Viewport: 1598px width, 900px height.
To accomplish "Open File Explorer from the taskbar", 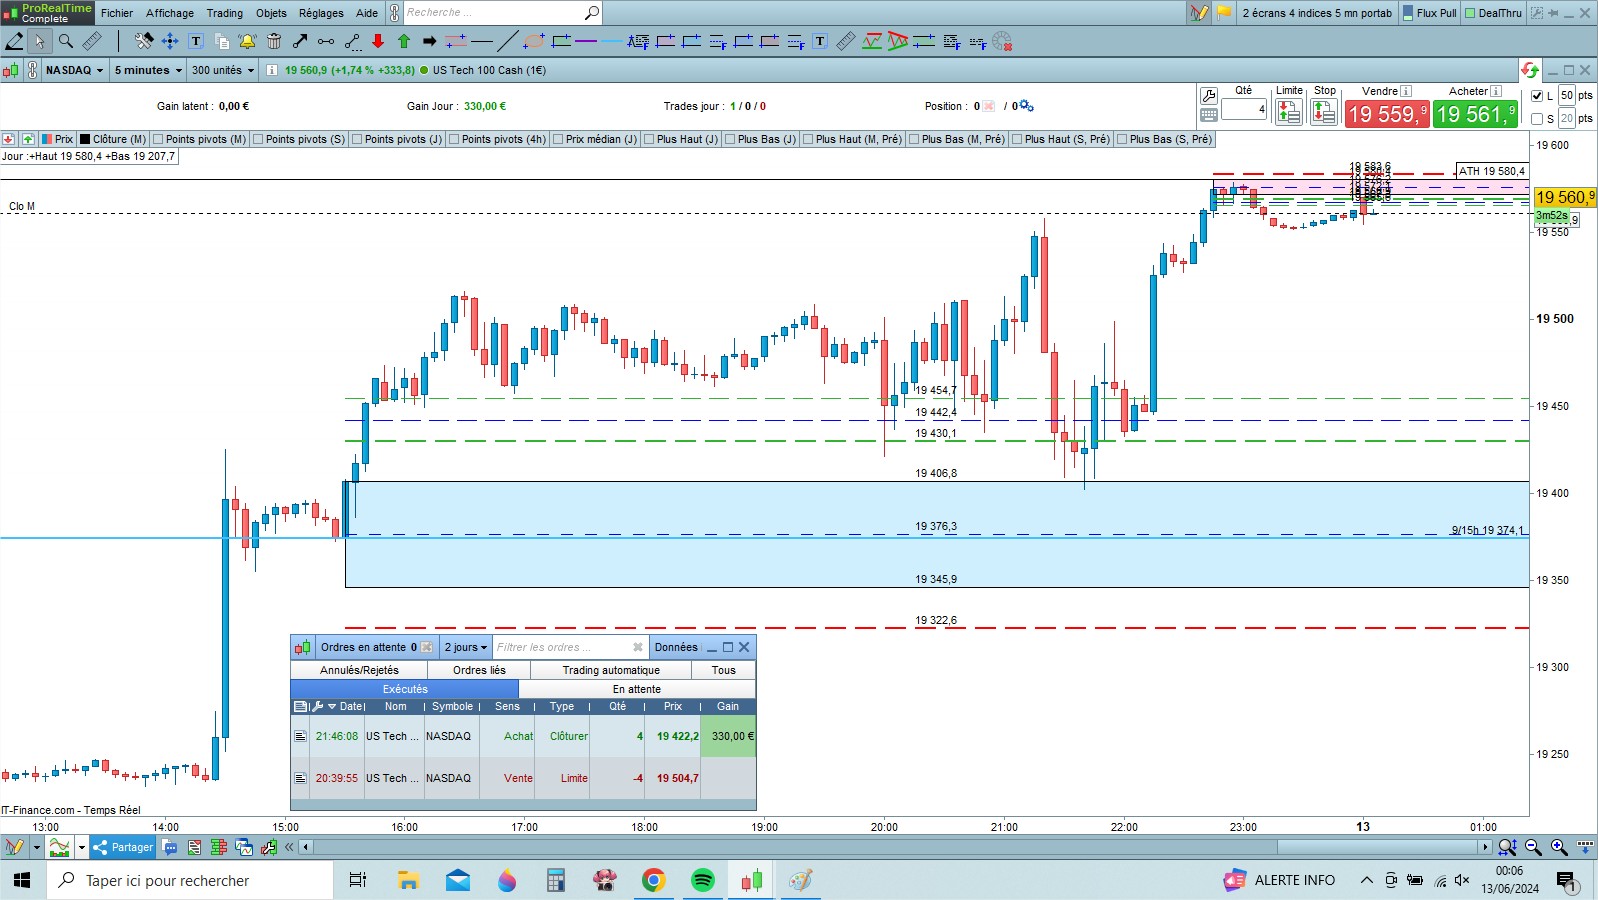I will (x=408, y=880).
